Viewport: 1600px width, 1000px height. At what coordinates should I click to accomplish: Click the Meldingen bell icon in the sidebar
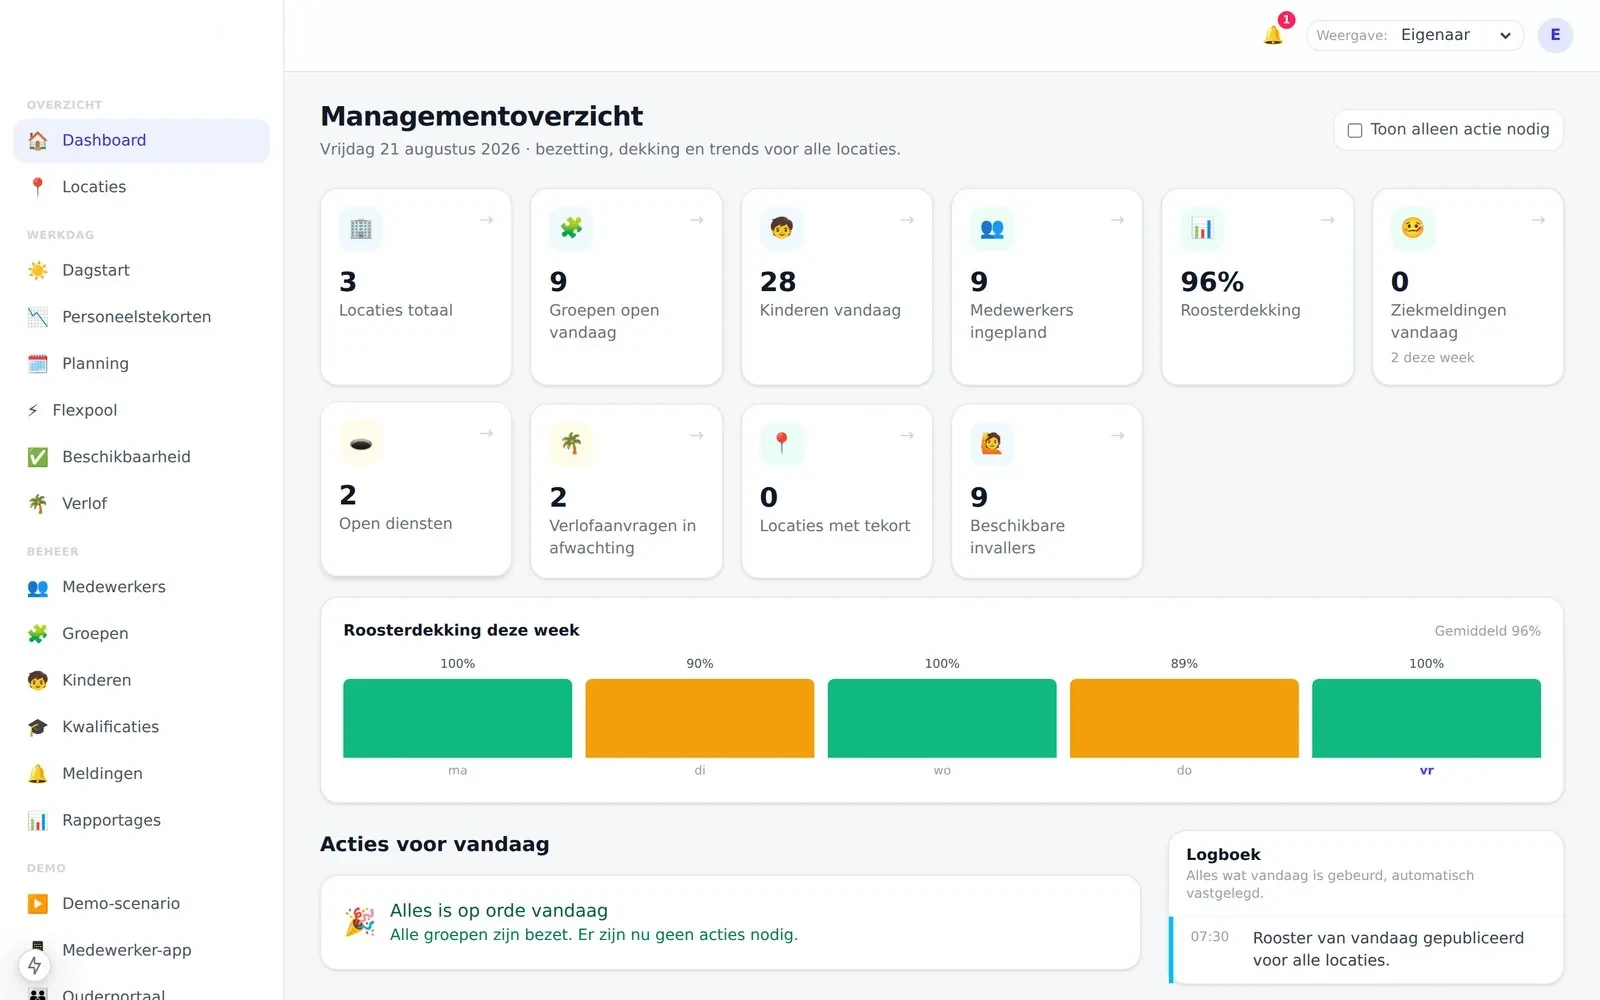(x=38, y=774)
